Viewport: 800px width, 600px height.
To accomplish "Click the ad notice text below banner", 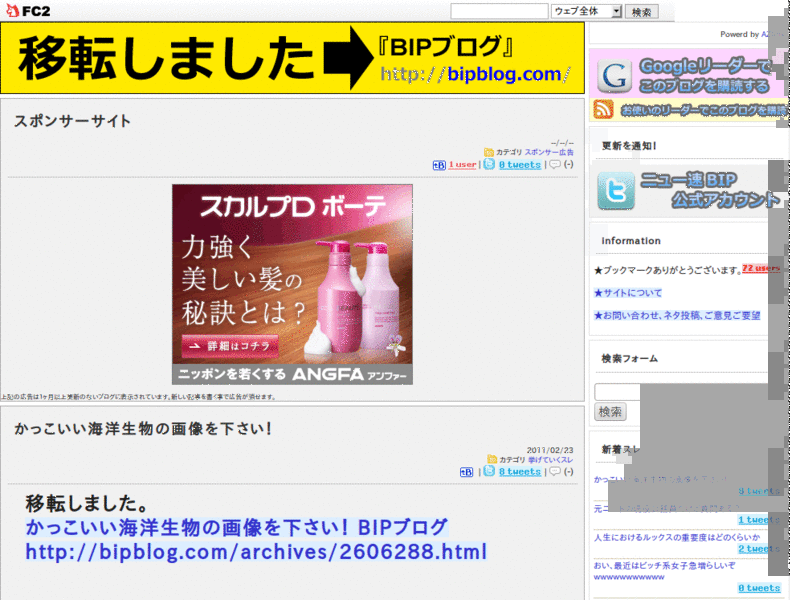I will coord(138,396).
